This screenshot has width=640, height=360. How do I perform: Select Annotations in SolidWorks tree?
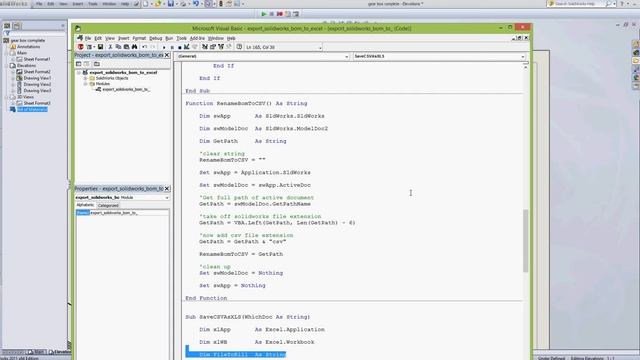tap(29, 47)
